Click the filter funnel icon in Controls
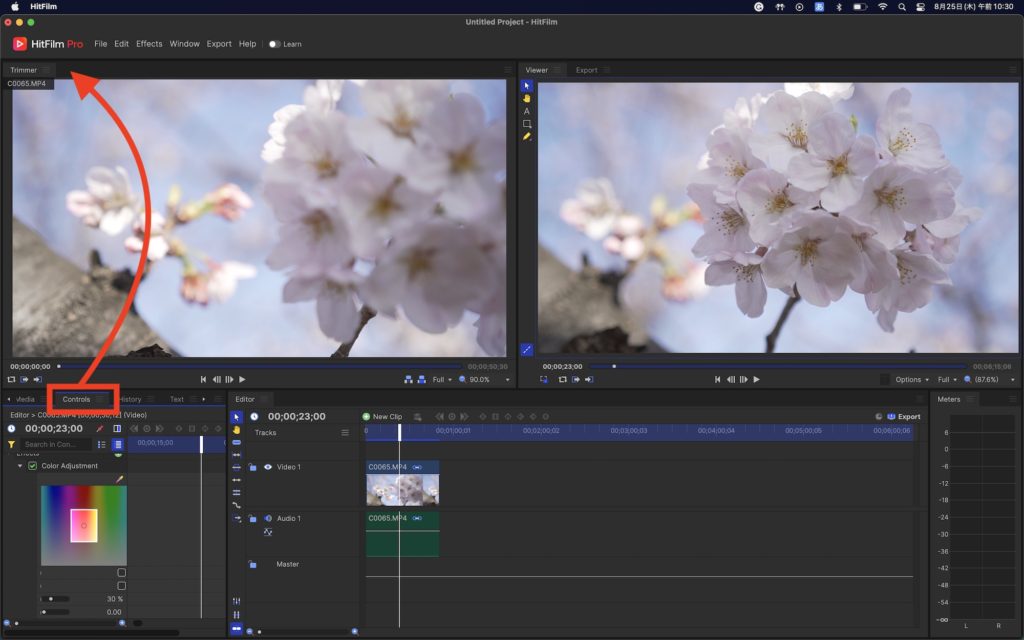The height and width of the screenshot is (640, 1024). click(11, 444)
